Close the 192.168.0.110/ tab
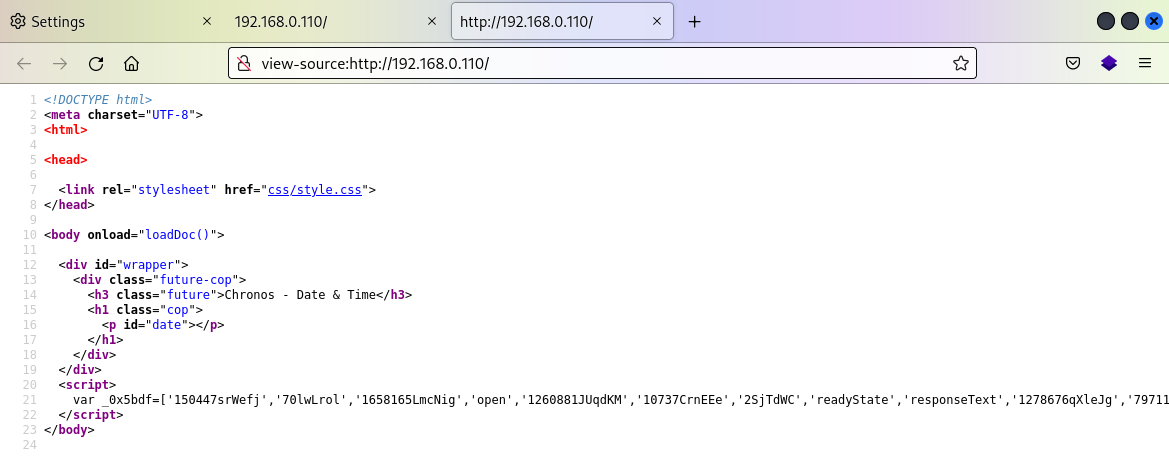The height and width of the screenshot is (462, 1169). [432, 22]
